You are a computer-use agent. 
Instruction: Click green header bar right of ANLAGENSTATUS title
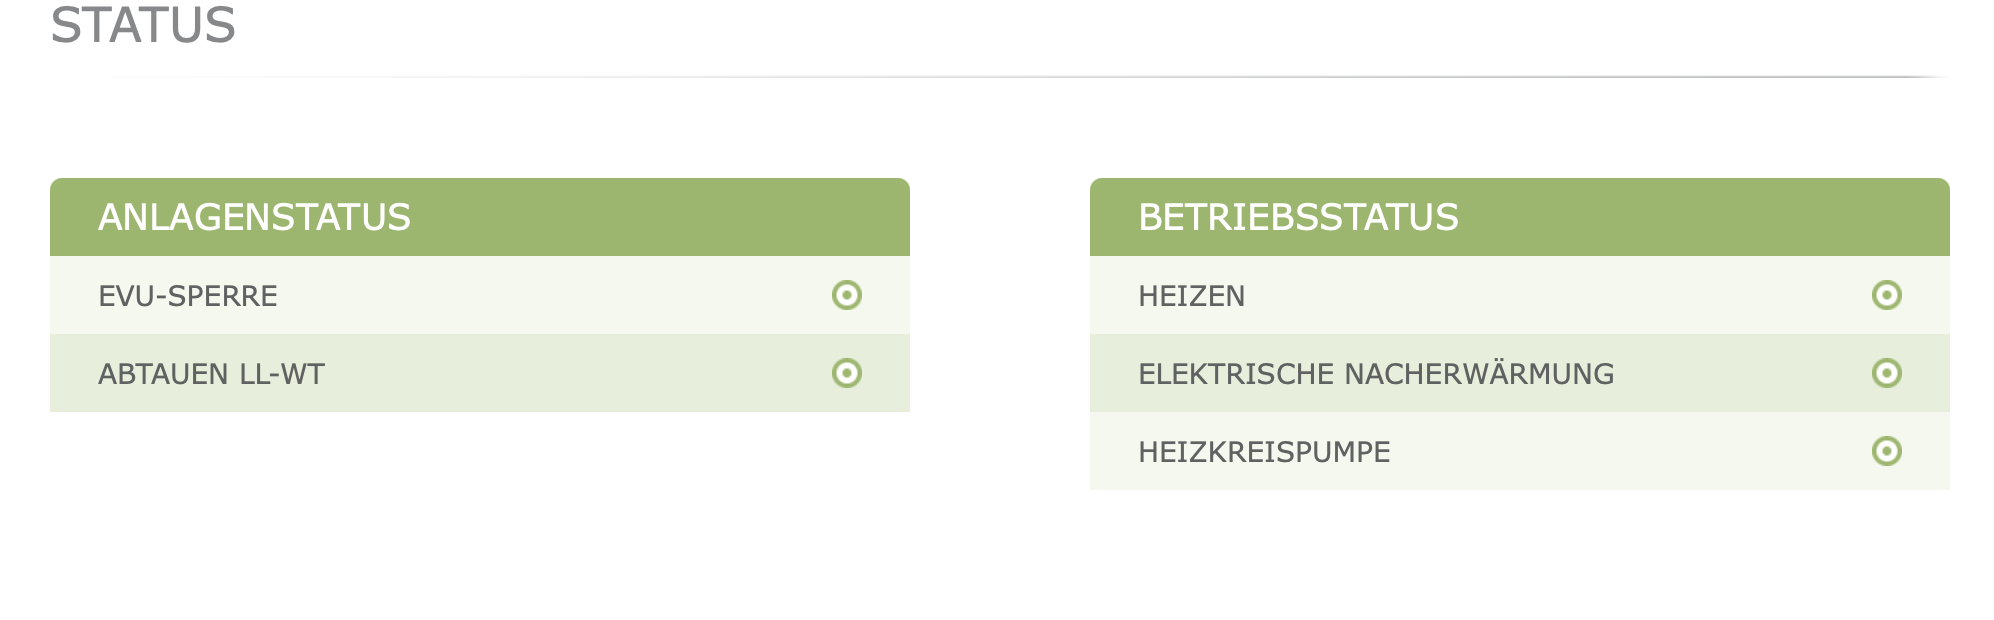(x=660, y=217)
